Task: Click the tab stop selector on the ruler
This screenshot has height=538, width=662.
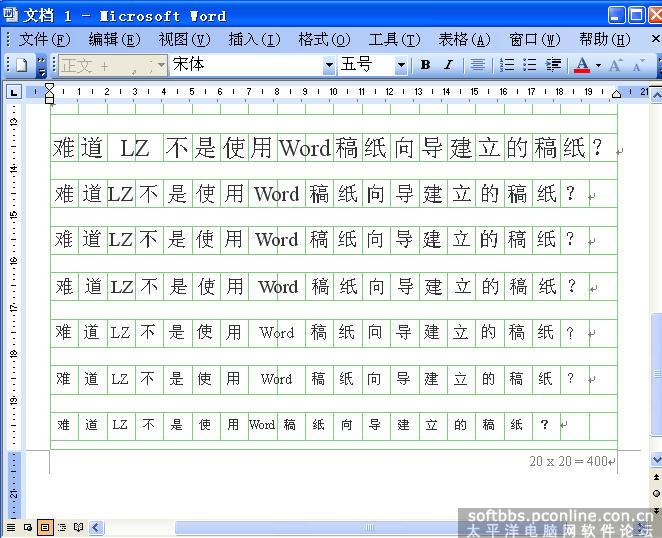Action: (14, 92)
